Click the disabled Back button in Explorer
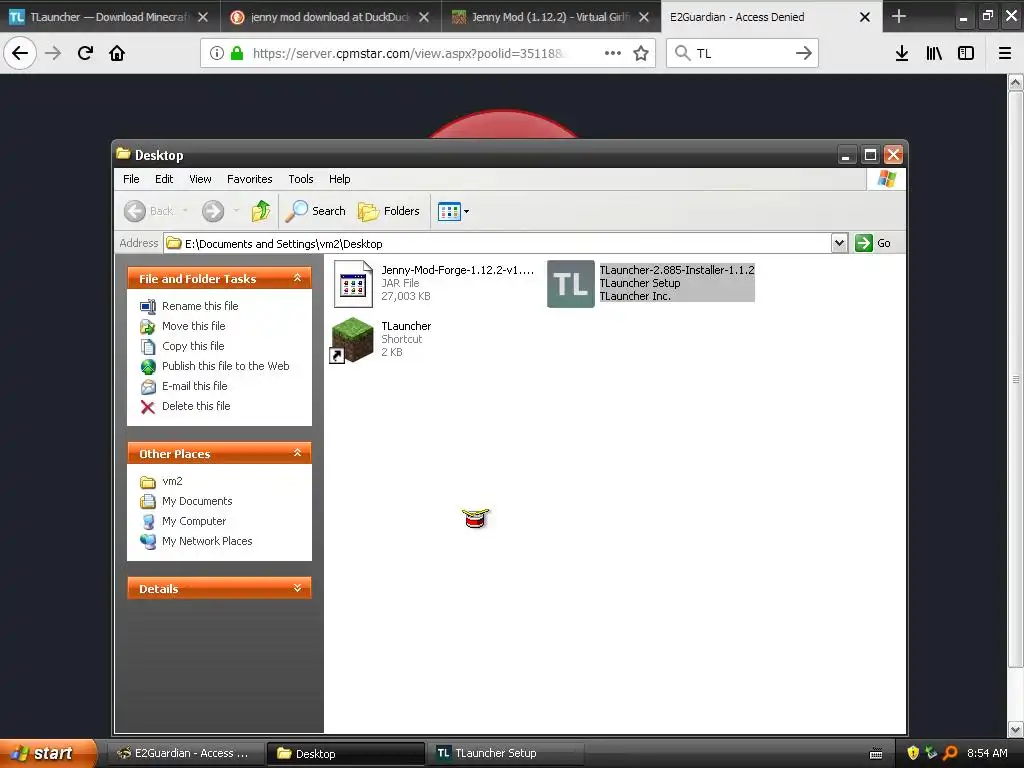Screen dimensions: 1024x768 (149, 211)
